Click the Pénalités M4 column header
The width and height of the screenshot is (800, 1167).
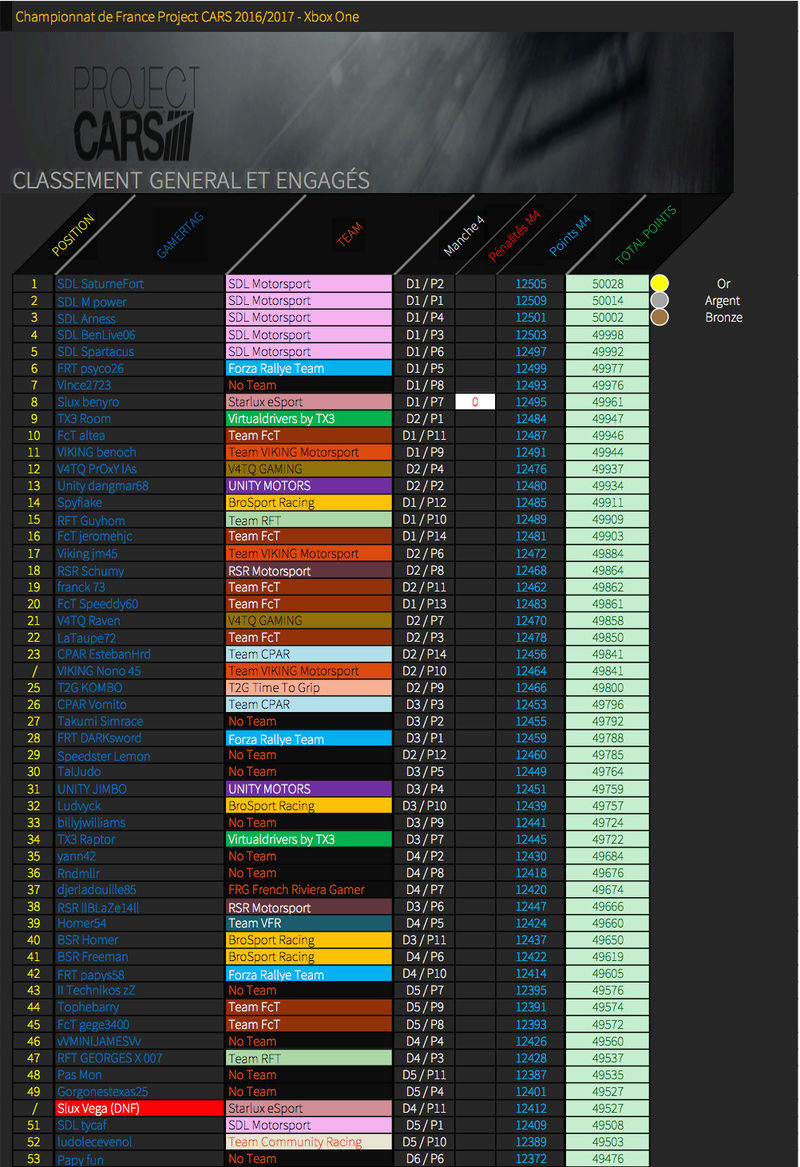coord(513,236)
